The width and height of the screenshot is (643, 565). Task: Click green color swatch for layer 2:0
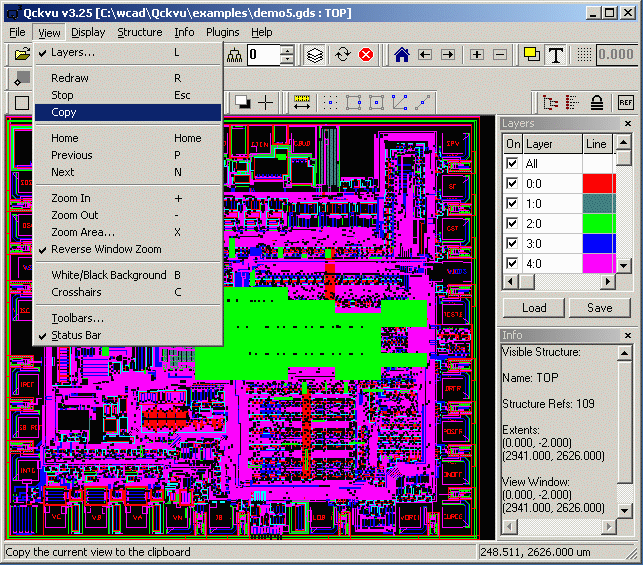point(599,223)
